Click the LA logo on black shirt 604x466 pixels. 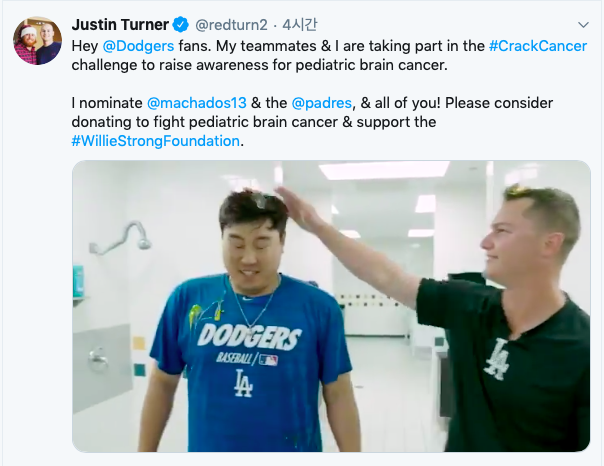tap(497, 359)
